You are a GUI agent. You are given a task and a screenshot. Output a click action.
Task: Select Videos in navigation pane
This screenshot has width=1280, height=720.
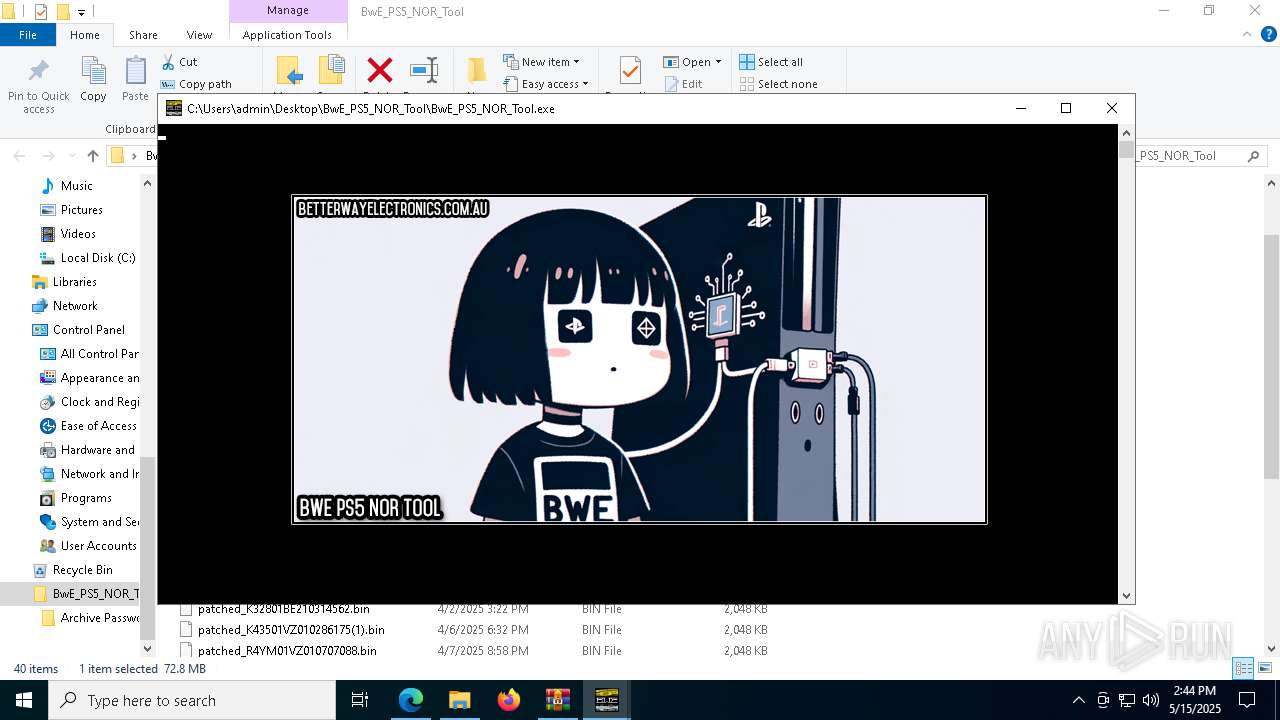coord(78,234)
